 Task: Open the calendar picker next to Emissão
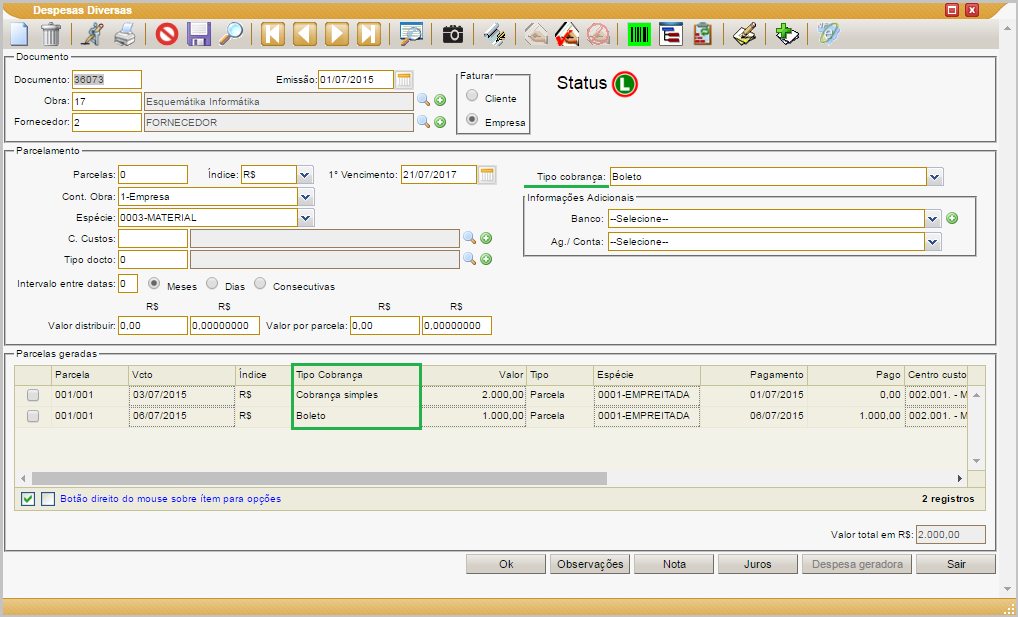(404, 80)
